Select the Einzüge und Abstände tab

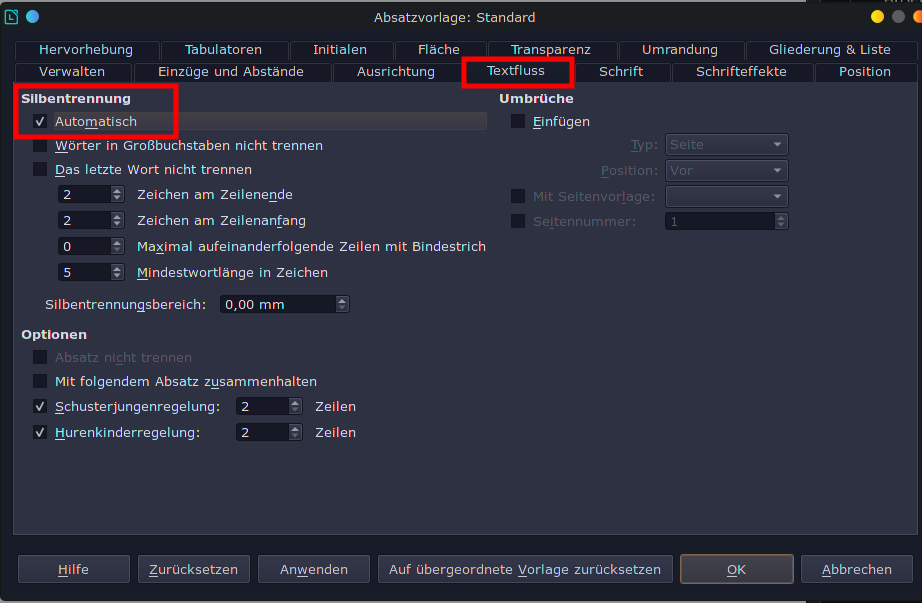pos(232,71)
